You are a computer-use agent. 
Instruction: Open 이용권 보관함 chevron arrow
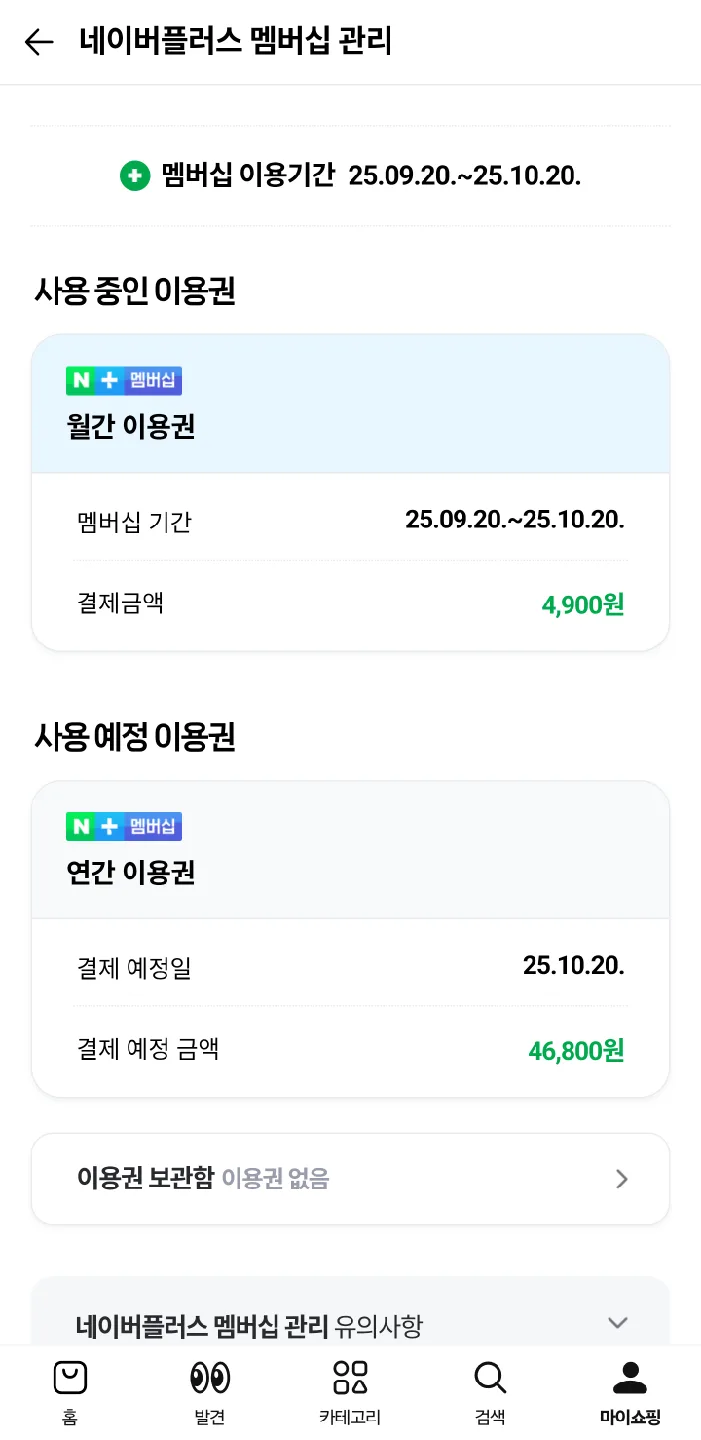click(622, 1179)
